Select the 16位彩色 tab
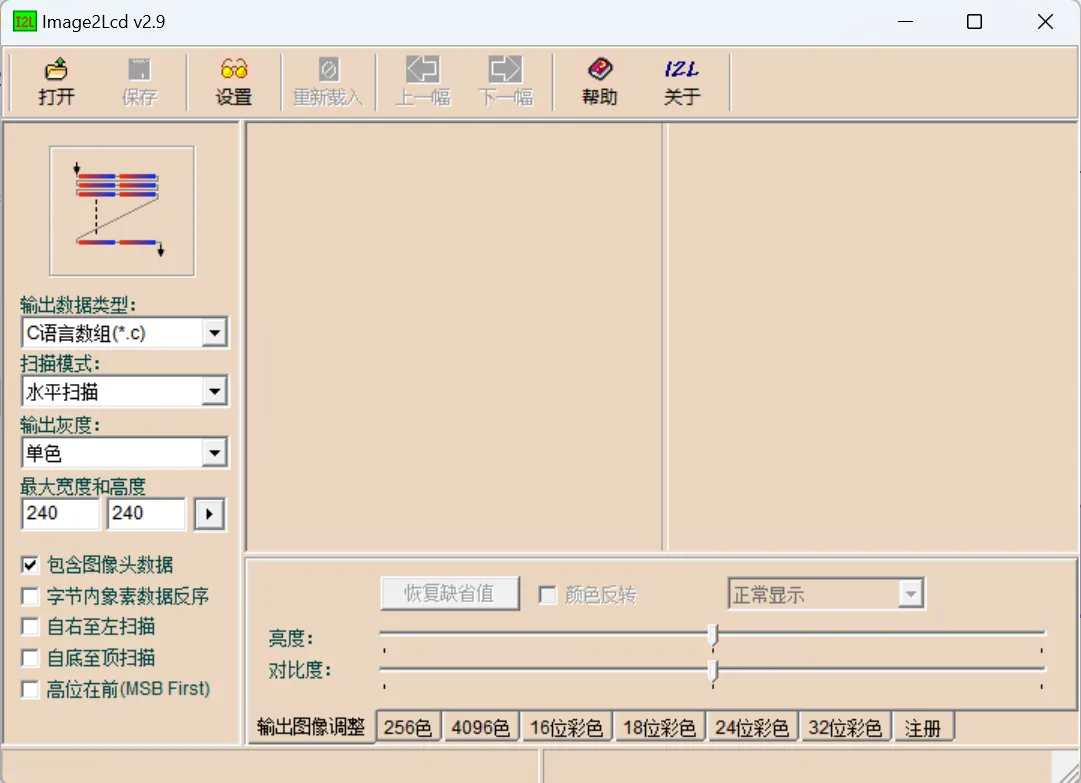Screen dimensions: 1081x783 [566, 728]
